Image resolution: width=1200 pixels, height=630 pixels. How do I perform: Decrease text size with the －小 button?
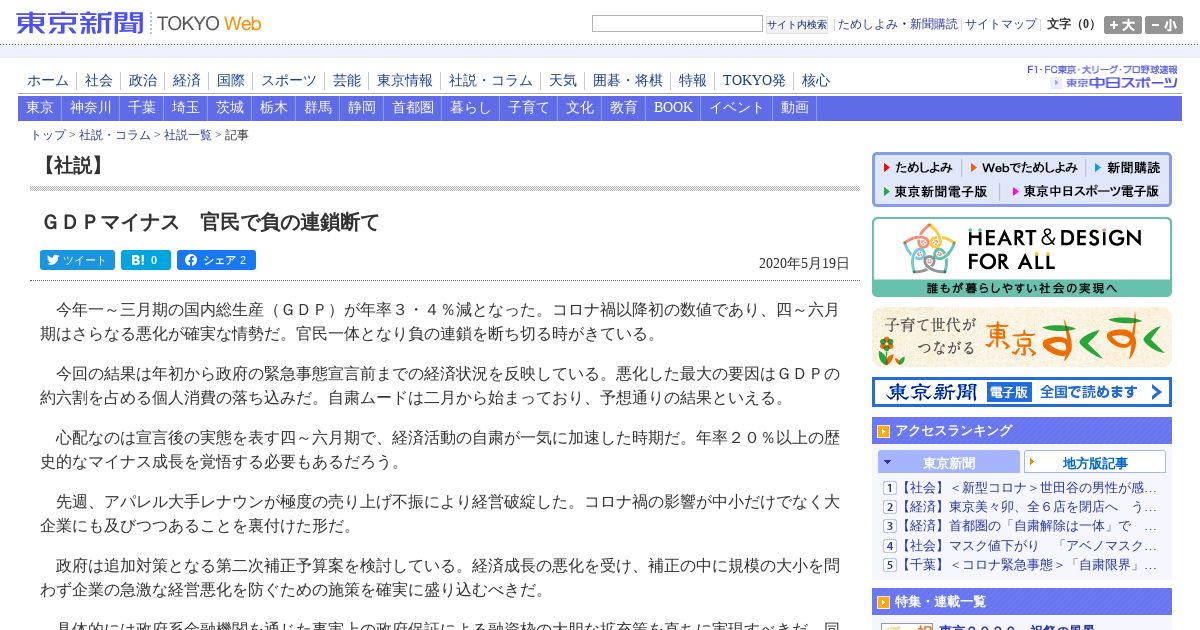pyautogui.click(x=1164, y=25)
